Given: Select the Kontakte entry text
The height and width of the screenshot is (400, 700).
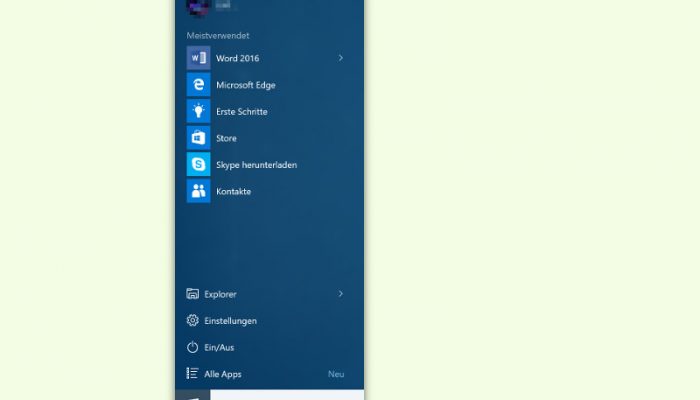Looking at the screenshot, I should coord(233,192).
